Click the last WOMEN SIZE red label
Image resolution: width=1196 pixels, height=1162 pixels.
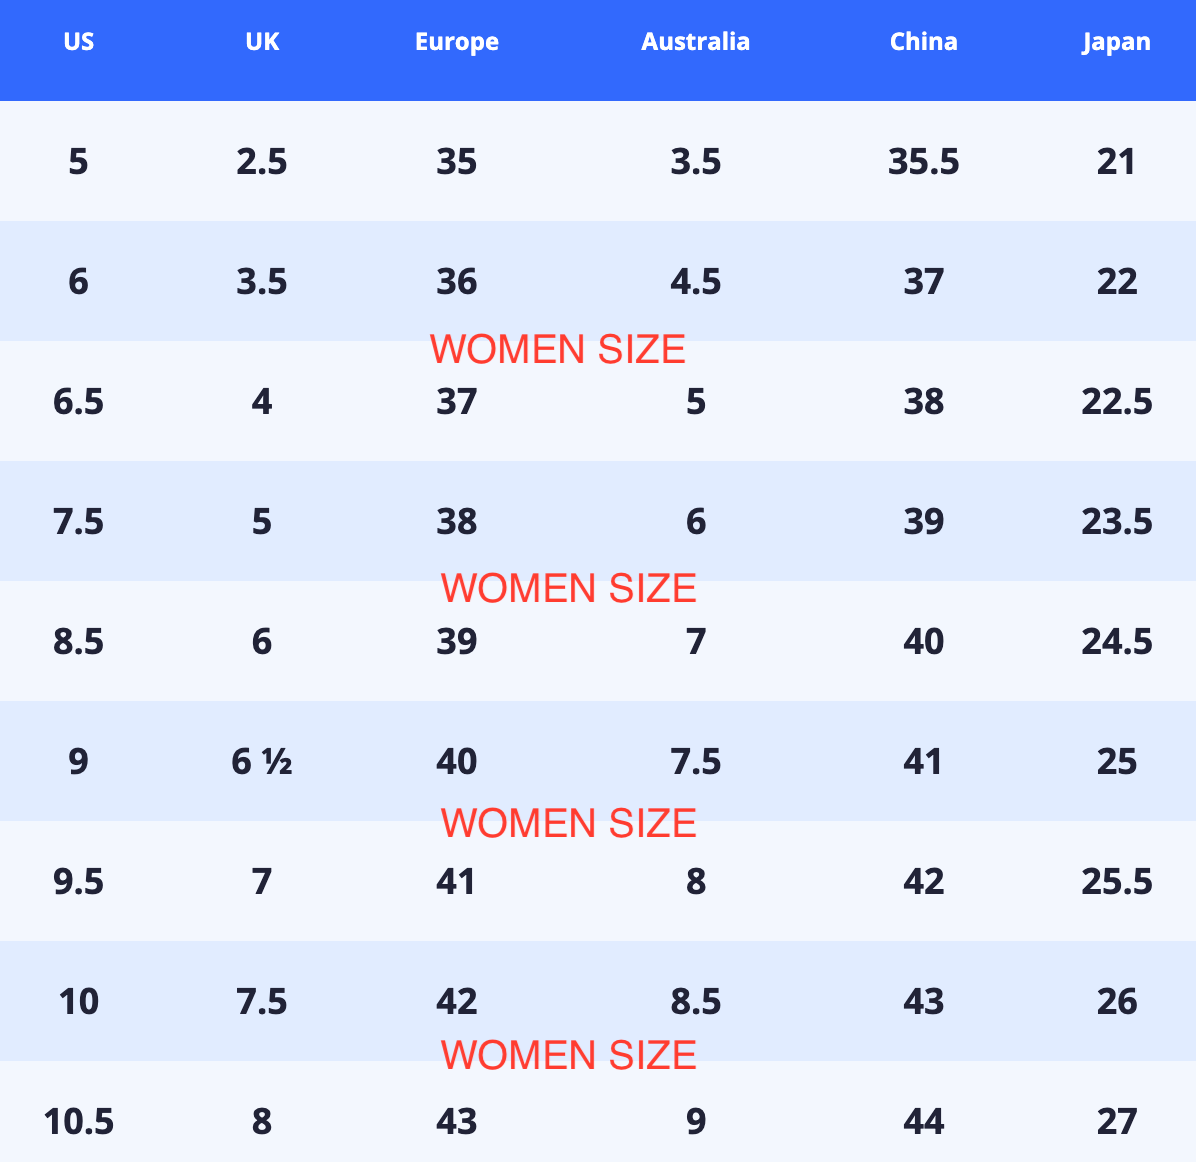(568, 1055)
